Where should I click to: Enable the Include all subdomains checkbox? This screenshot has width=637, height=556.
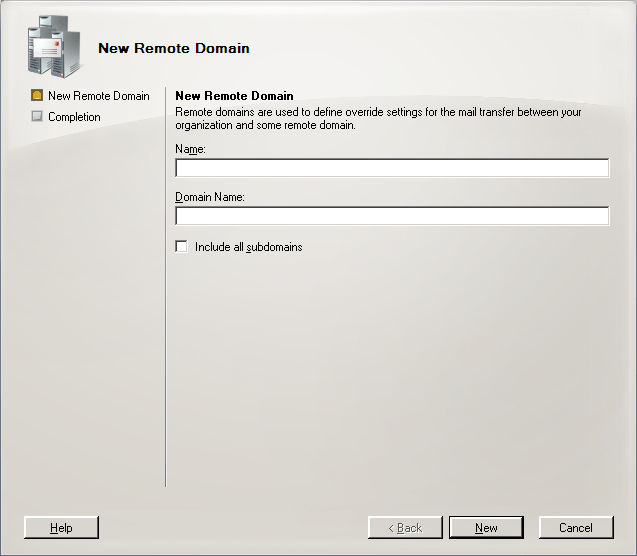[181, 247]
